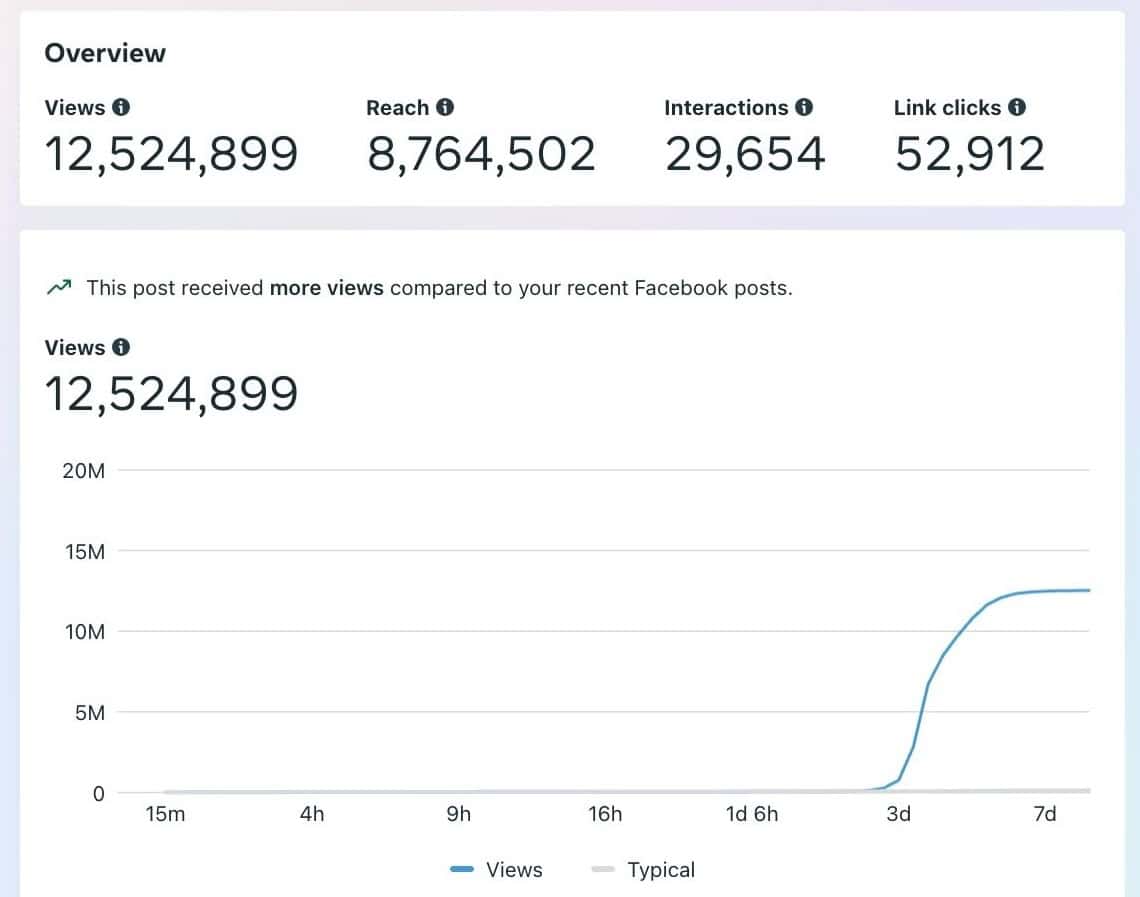Select the Reach value 8,764,502

(481, 154)
